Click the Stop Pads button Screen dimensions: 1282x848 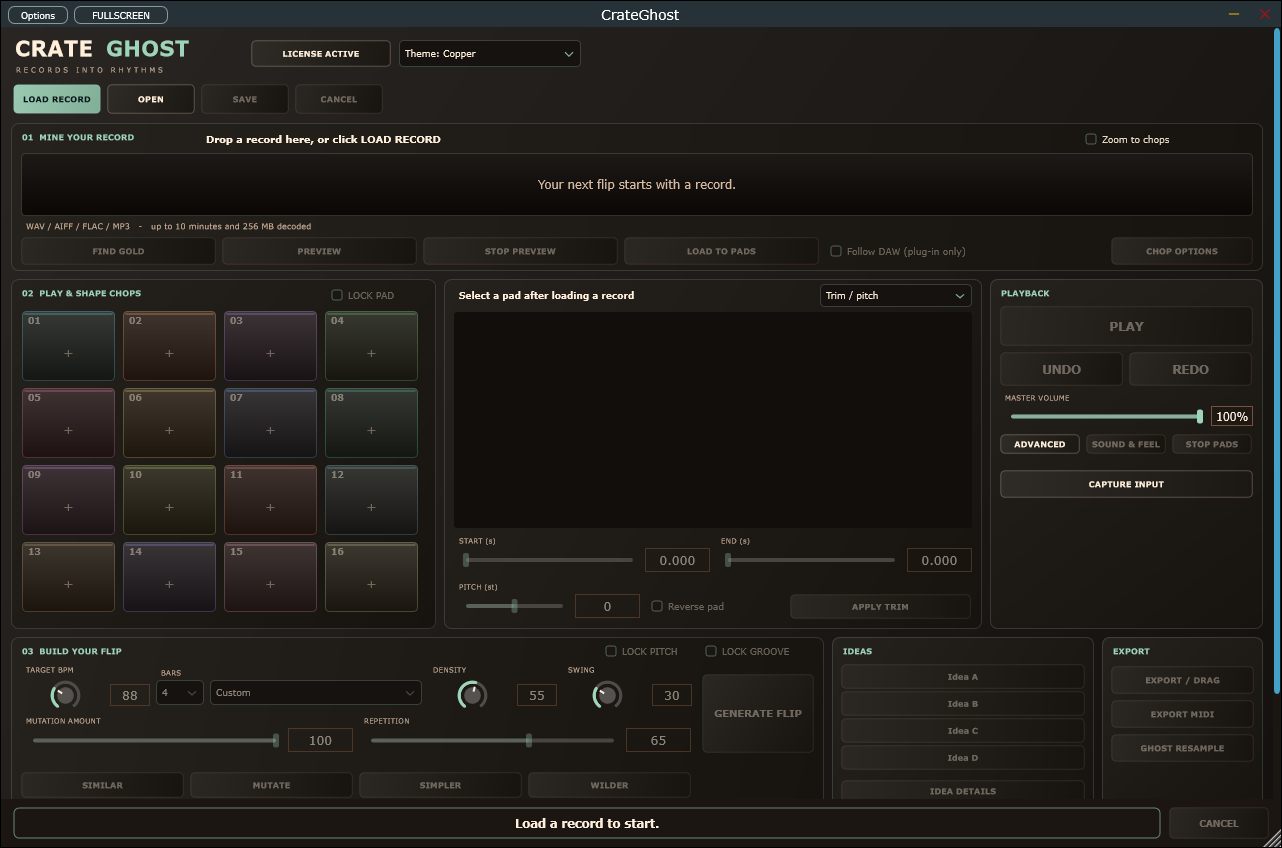tap(1212, 444)
